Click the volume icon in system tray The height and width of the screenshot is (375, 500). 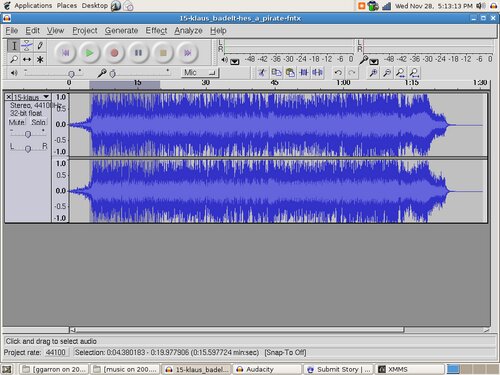coord(480,6)
